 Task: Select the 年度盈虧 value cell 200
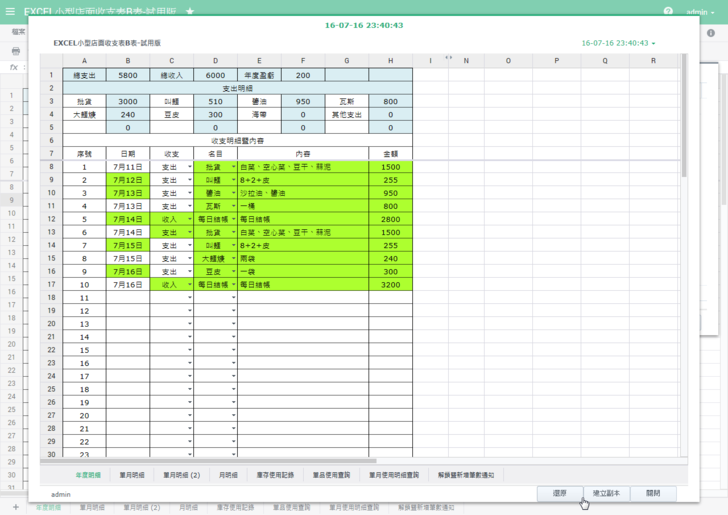click(x=303, y=75)
